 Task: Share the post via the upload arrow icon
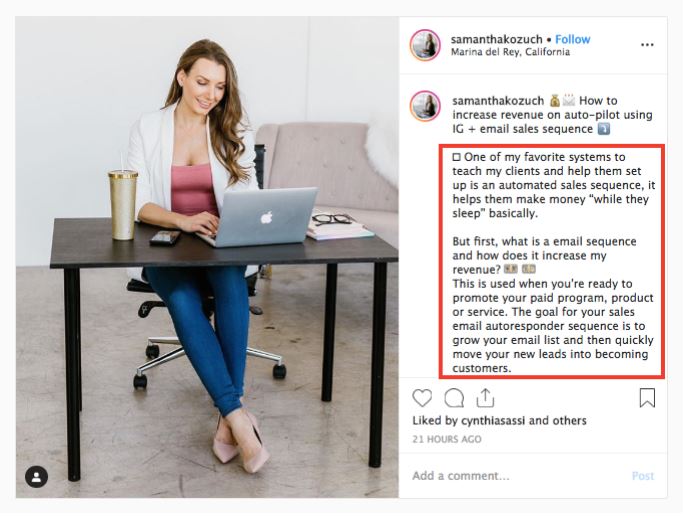(x=485, y=398)
